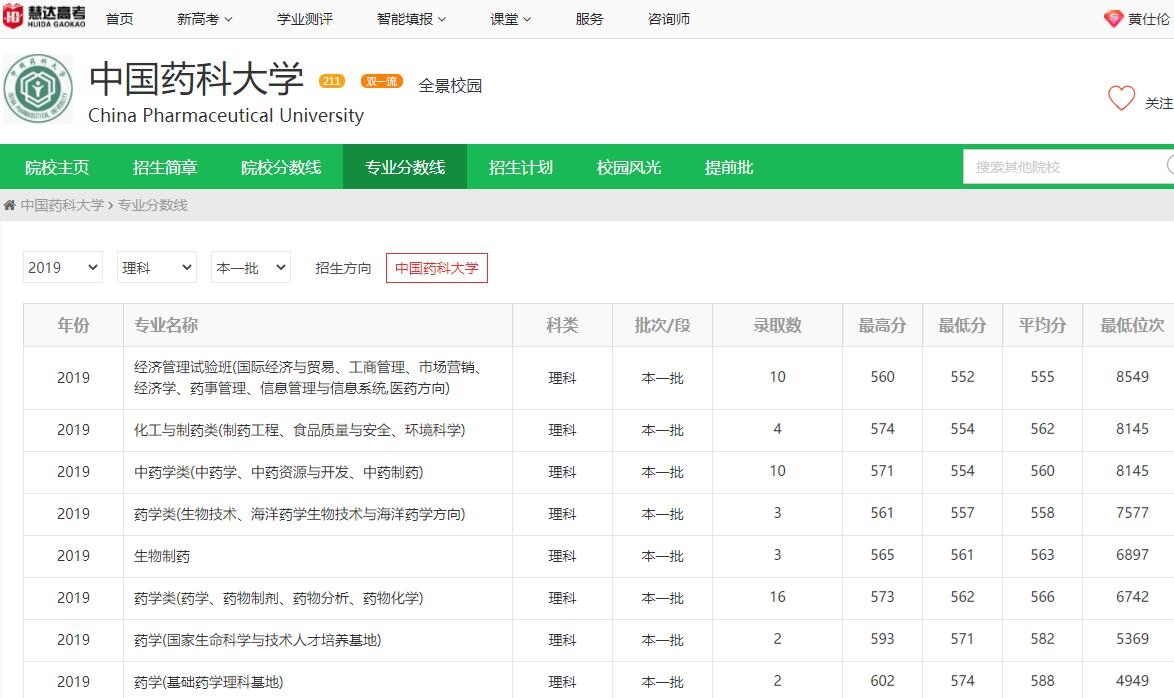1174x698 pixels.
Task: Click the China Pharmaceutical University emblem
Action: point(38,88)
